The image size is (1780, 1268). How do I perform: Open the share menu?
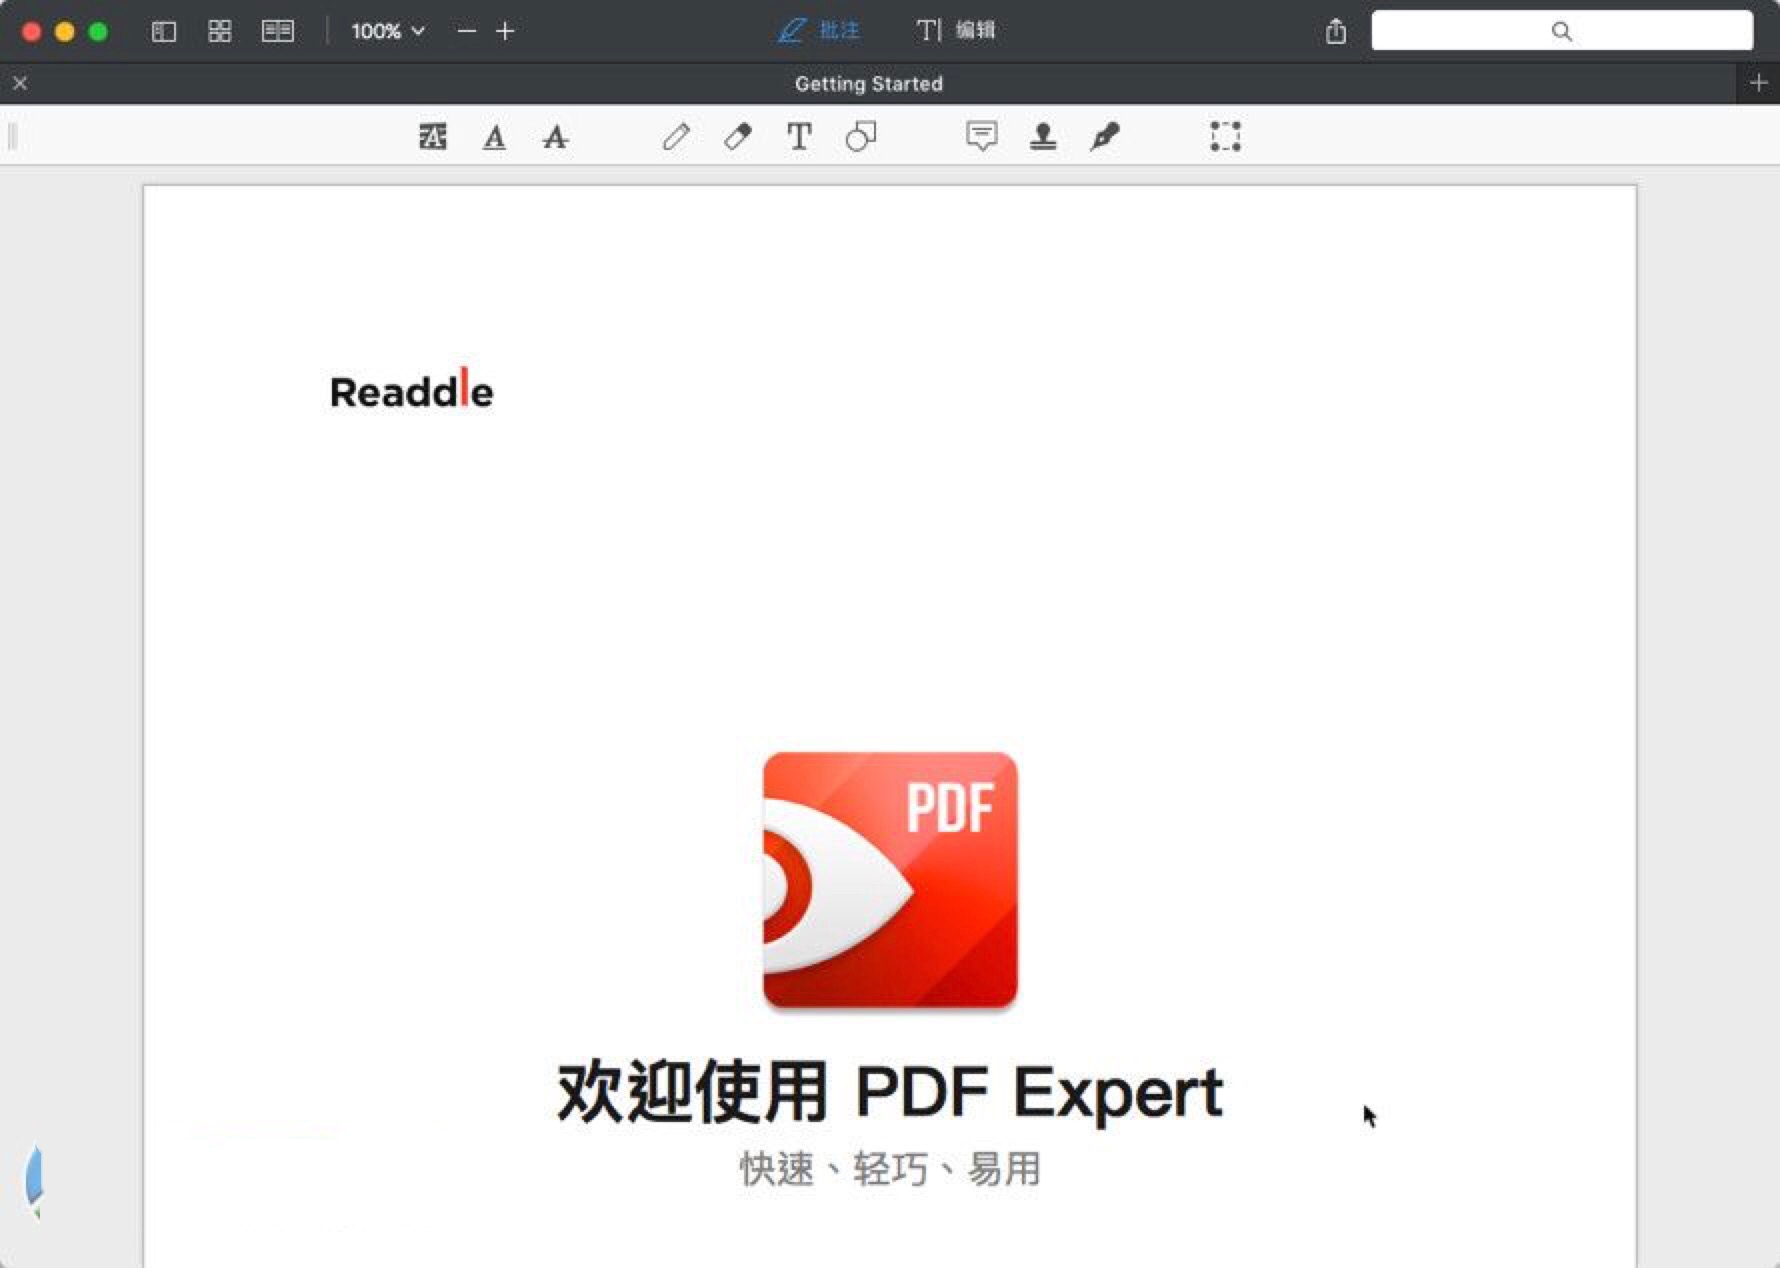click(x=1336, y=31)
